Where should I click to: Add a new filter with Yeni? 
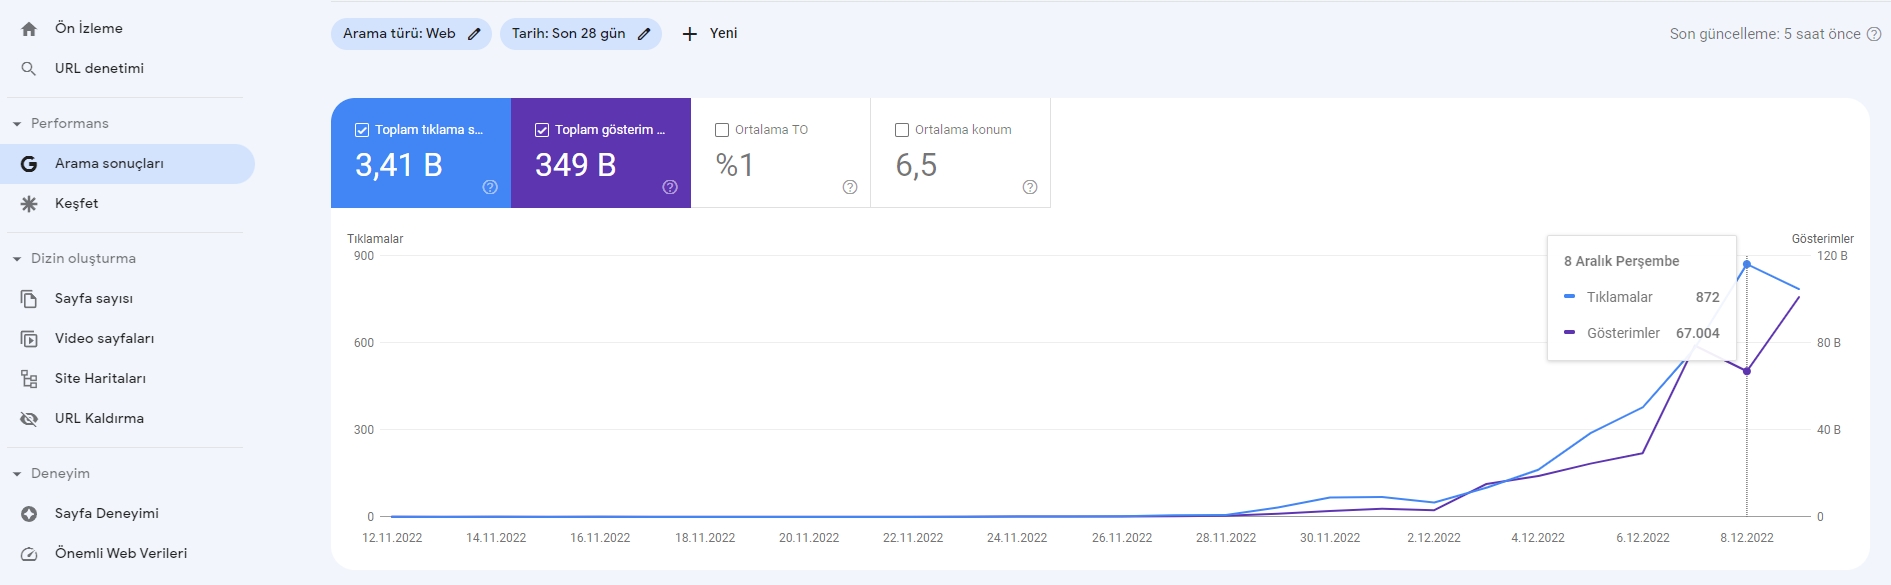[710, 34]
